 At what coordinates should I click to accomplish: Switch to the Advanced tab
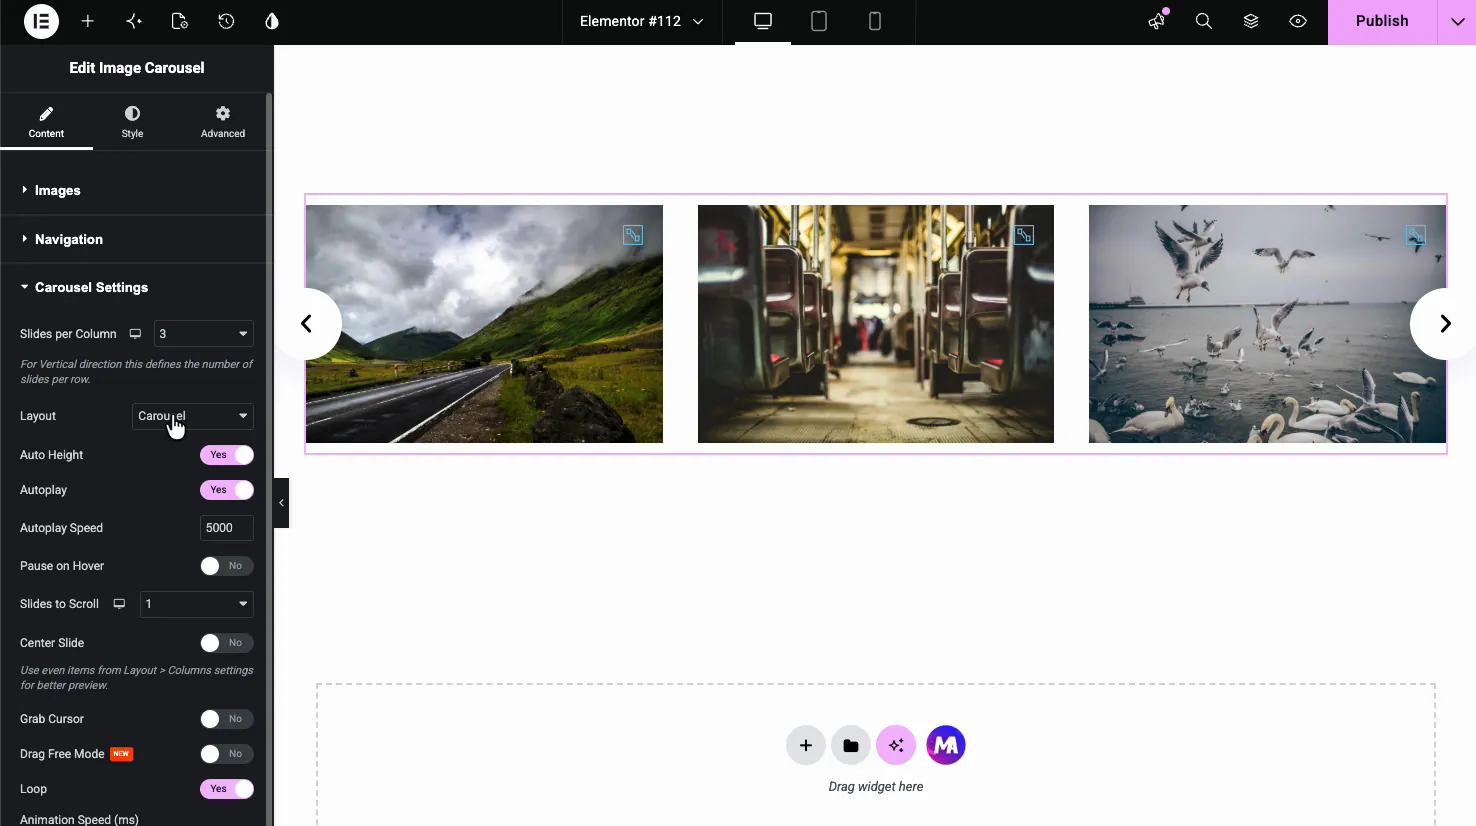223,122
